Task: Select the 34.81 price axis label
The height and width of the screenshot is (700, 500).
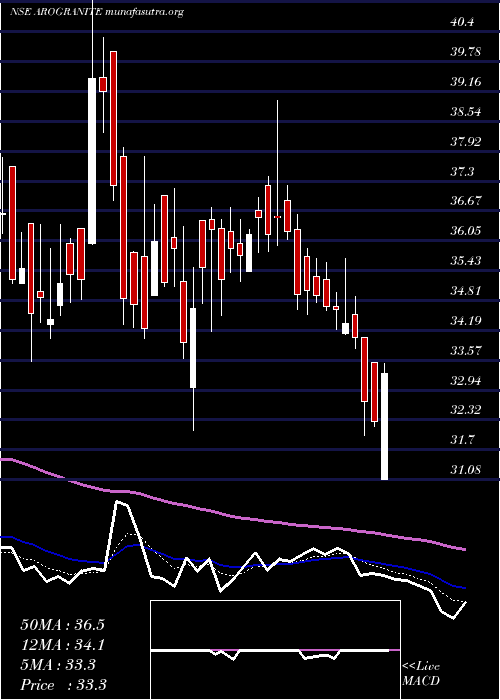Action: pyautogui.click(x=466, y=291)
